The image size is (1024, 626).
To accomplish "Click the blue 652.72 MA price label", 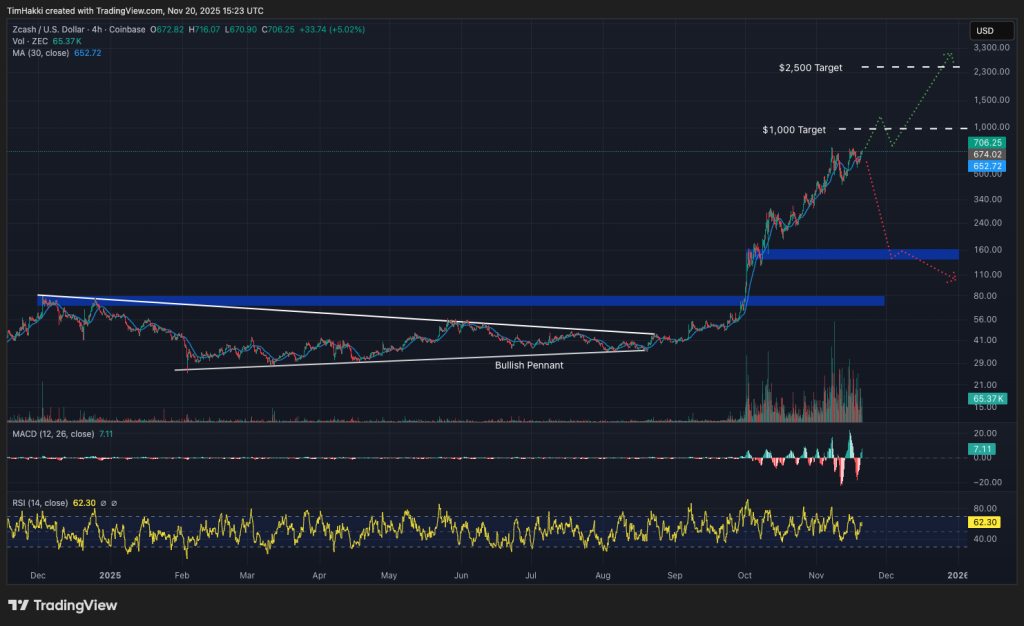I will click(985, 168).
